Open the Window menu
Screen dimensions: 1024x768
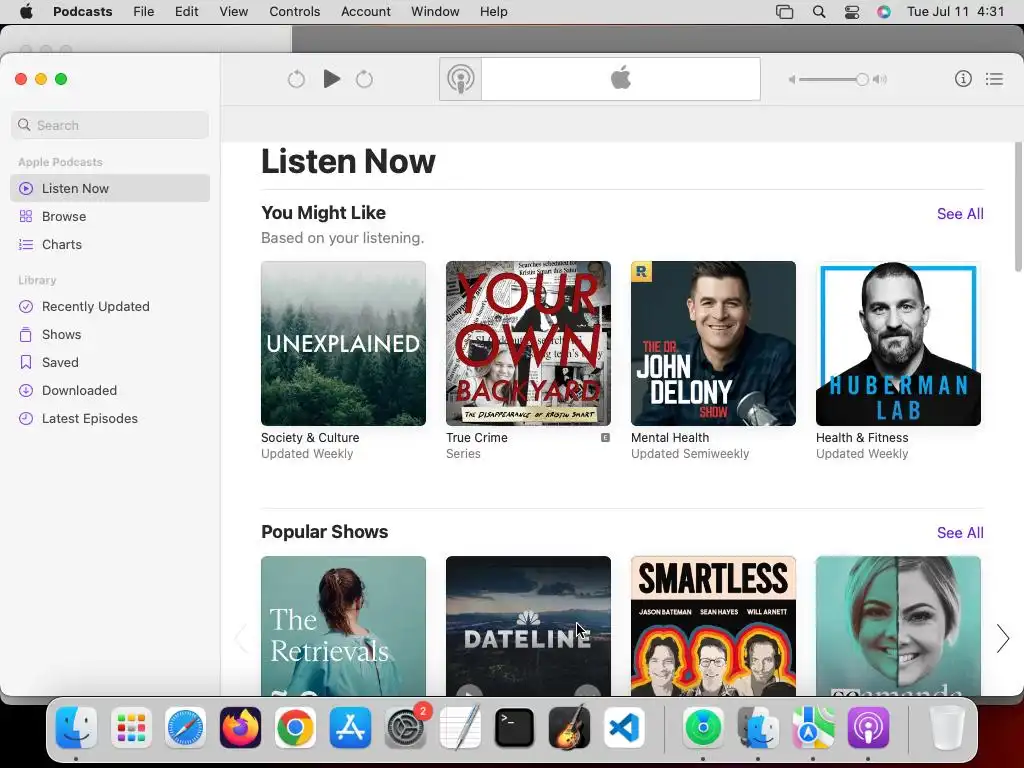click(435, 12)
